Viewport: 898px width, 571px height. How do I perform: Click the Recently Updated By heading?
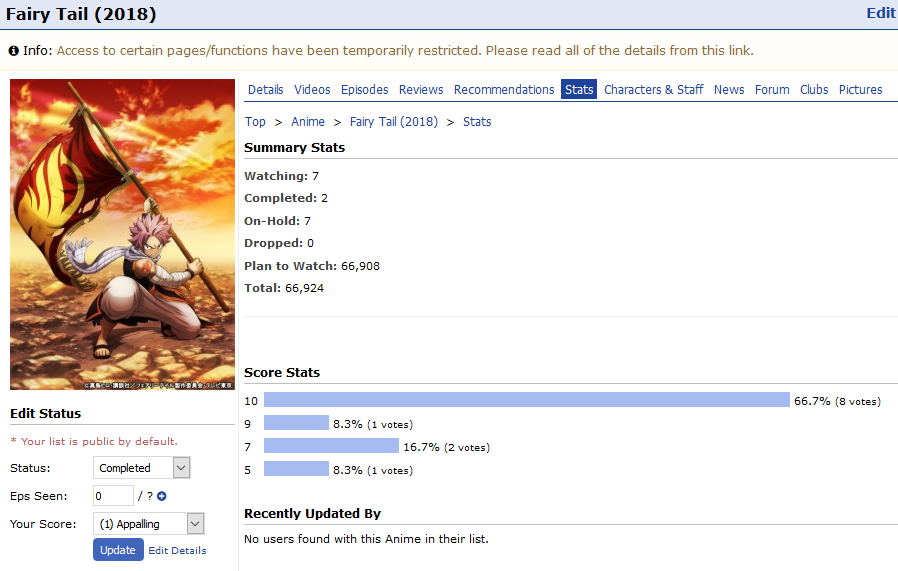click(x=312, y=514)
